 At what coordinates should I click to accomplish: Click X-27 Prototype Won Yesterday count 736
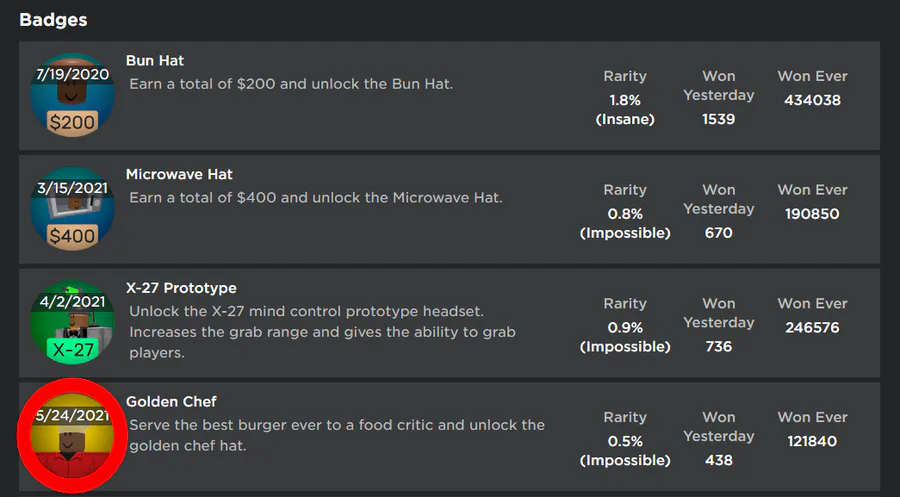pos(718,347)
